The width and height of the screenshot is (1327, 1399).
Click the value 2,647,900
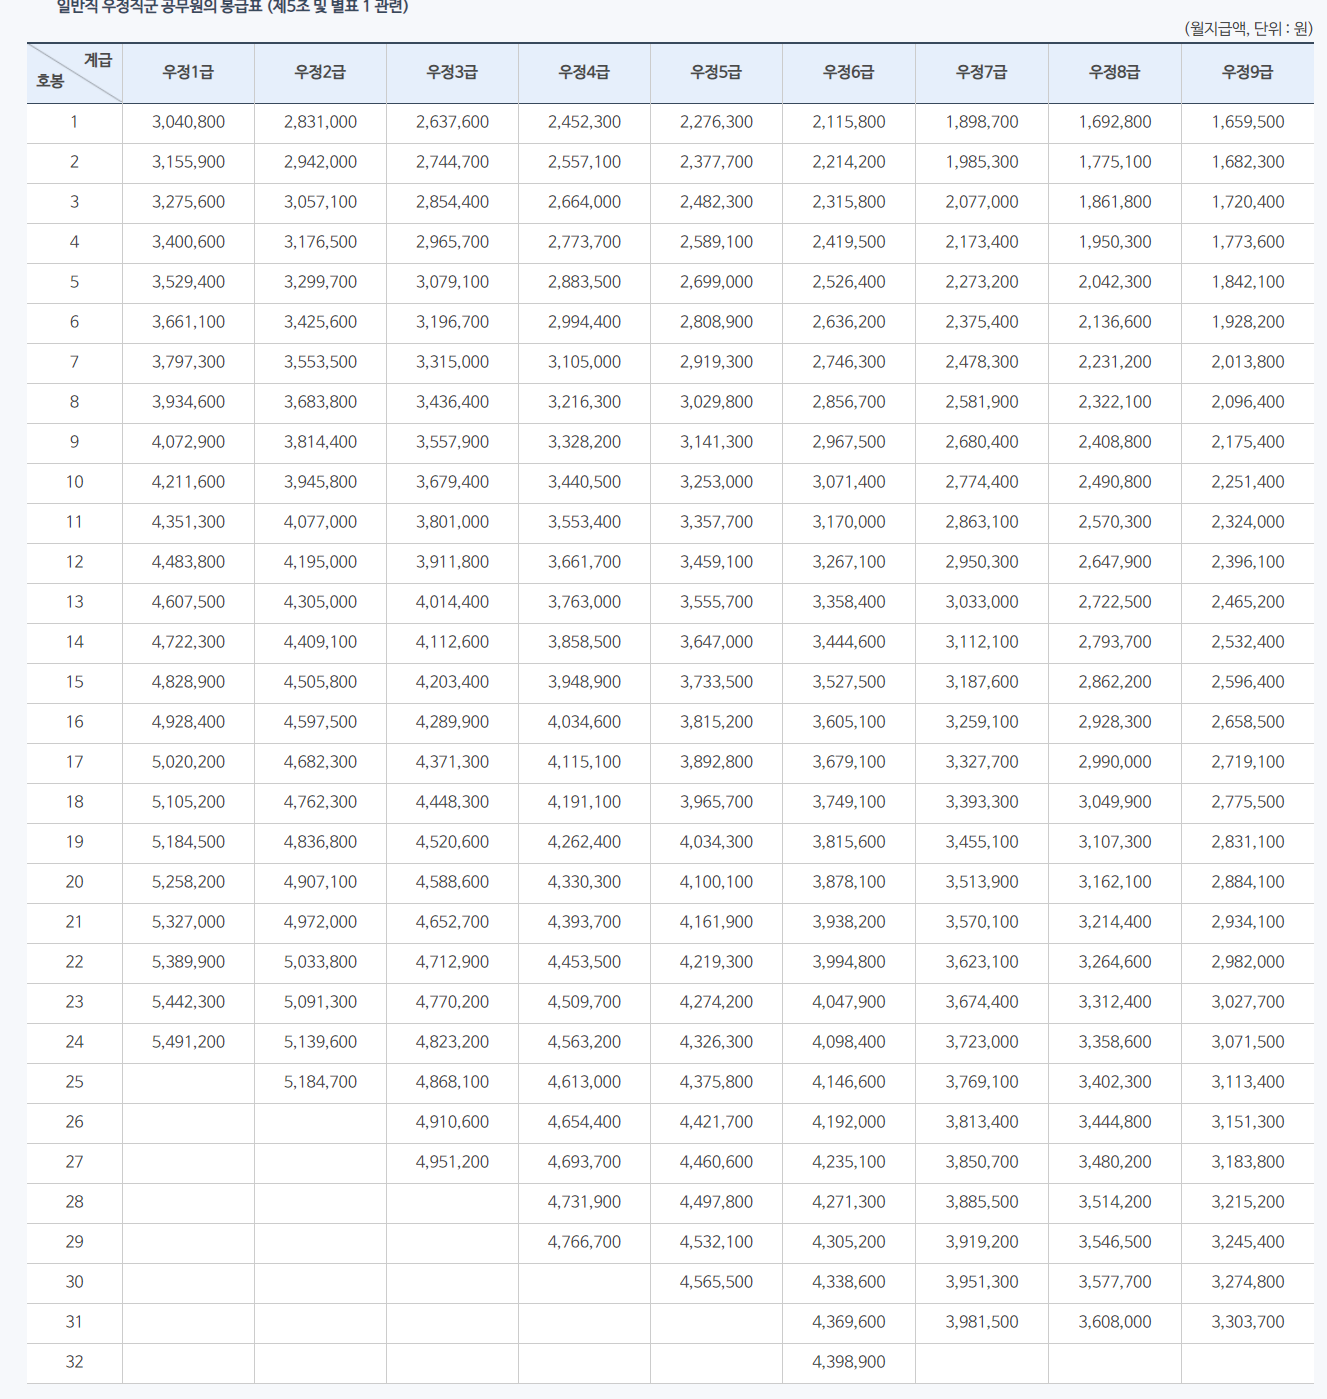(x=1115, y=562)
